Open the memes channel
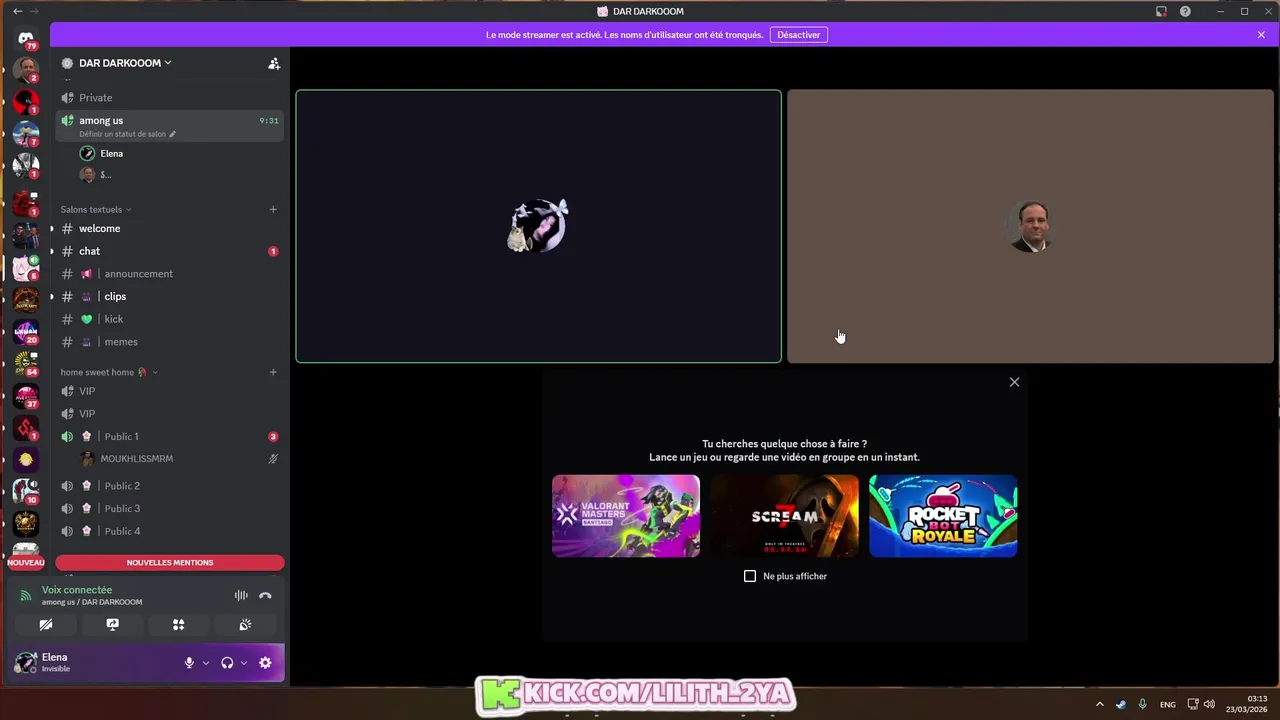This screenshot has height=720, width=1280. pyautogui.click(x=170, y=342)
